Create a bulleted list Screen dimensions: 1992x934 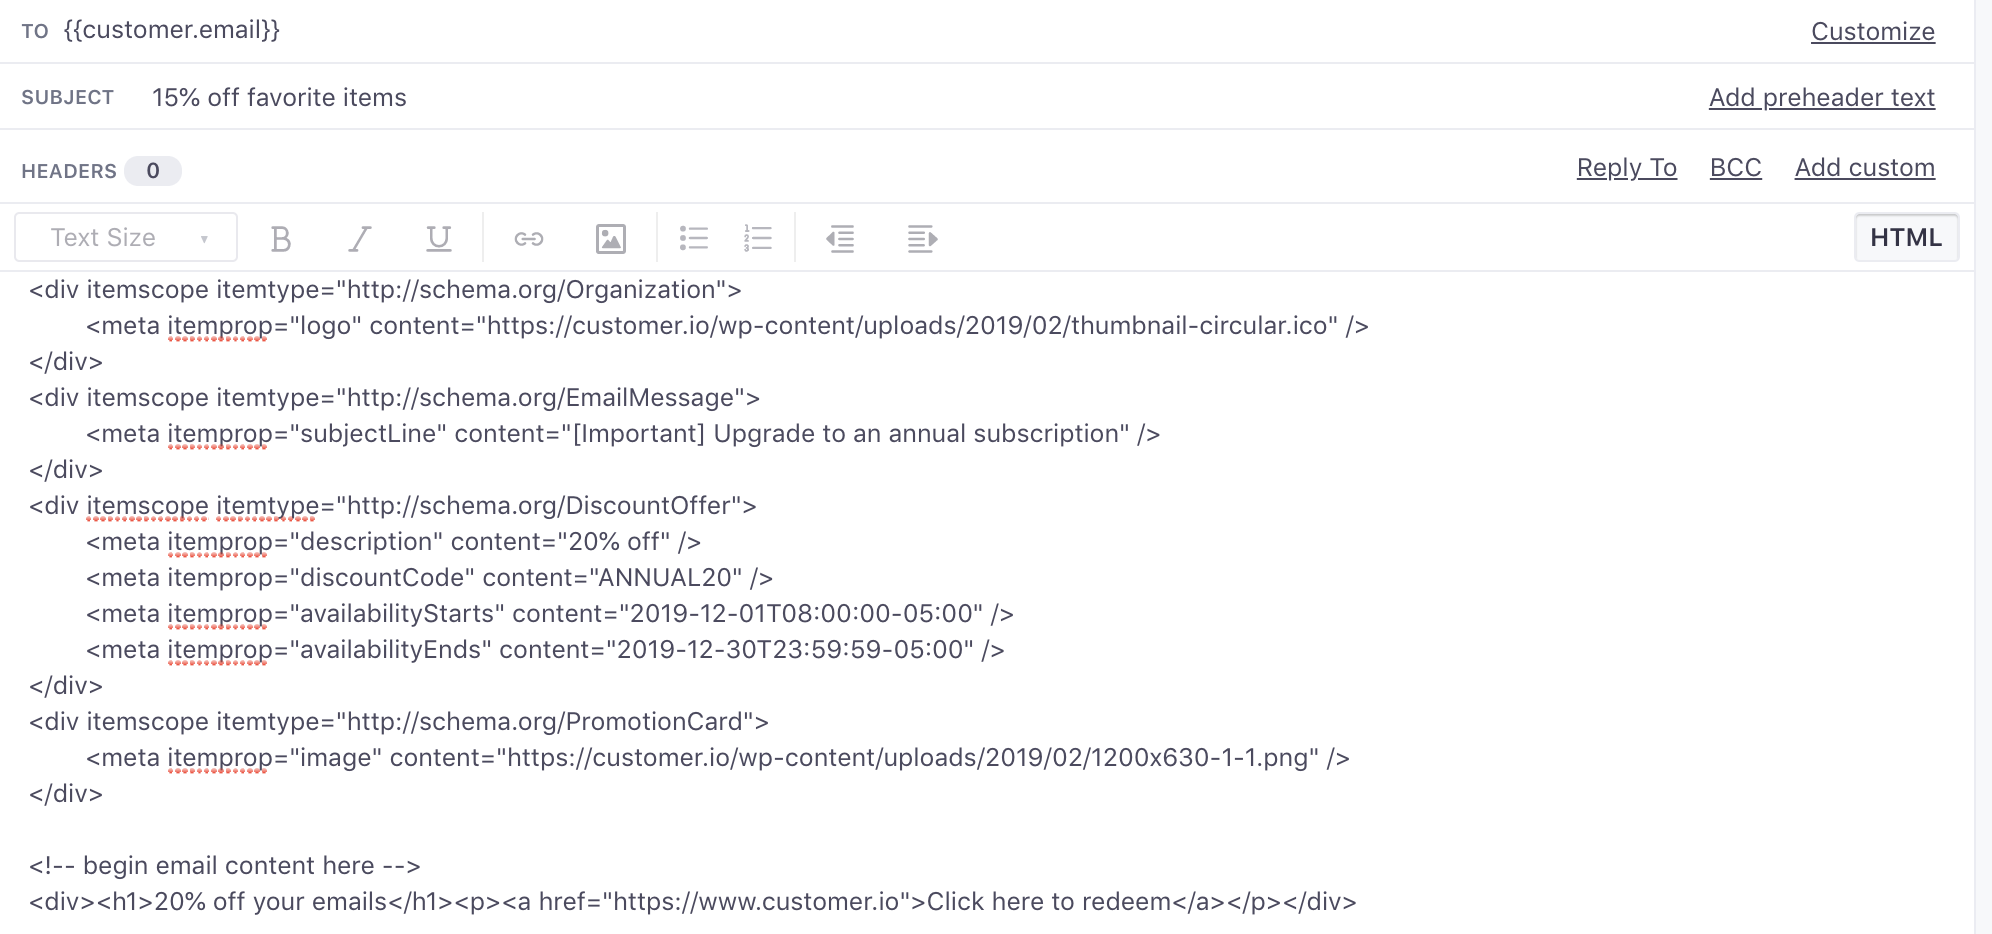694,237
